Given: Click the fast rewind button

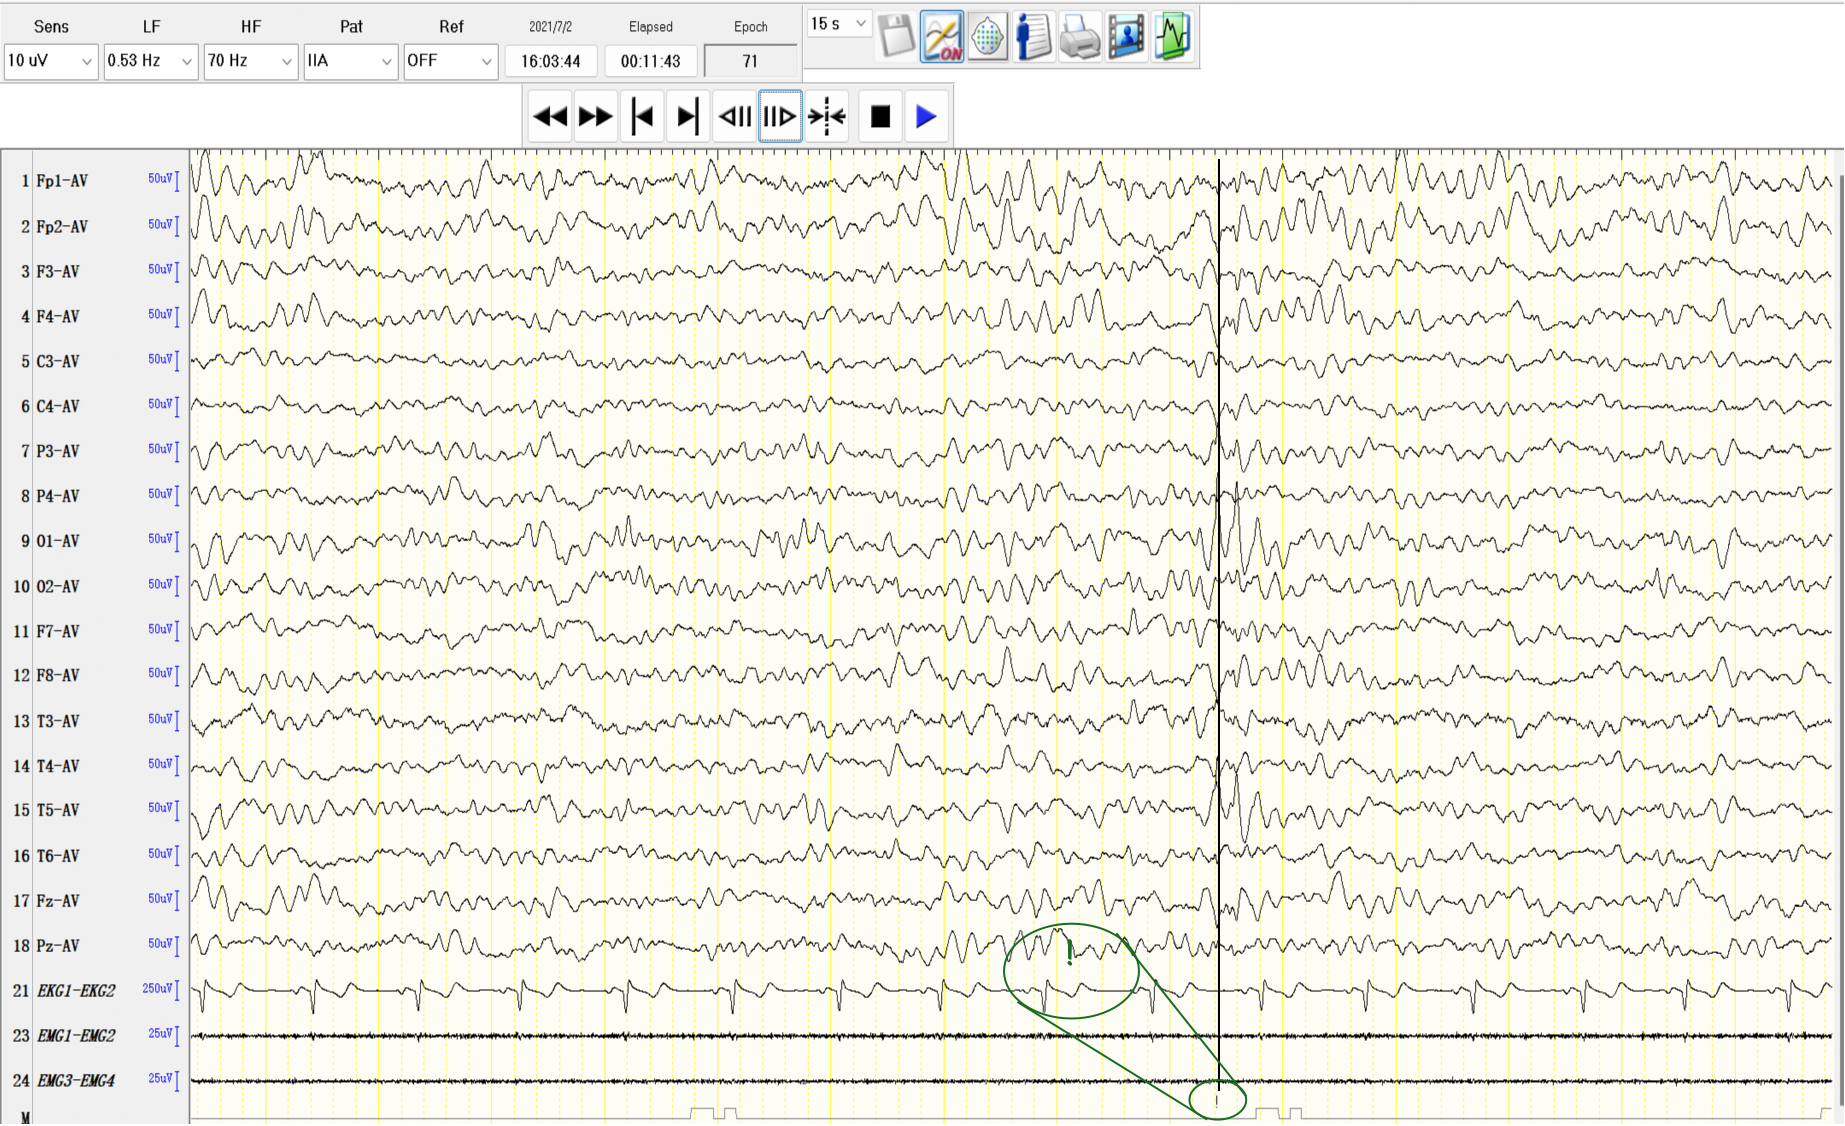Looking at the screenshot, I should click(x=549, y=115).
